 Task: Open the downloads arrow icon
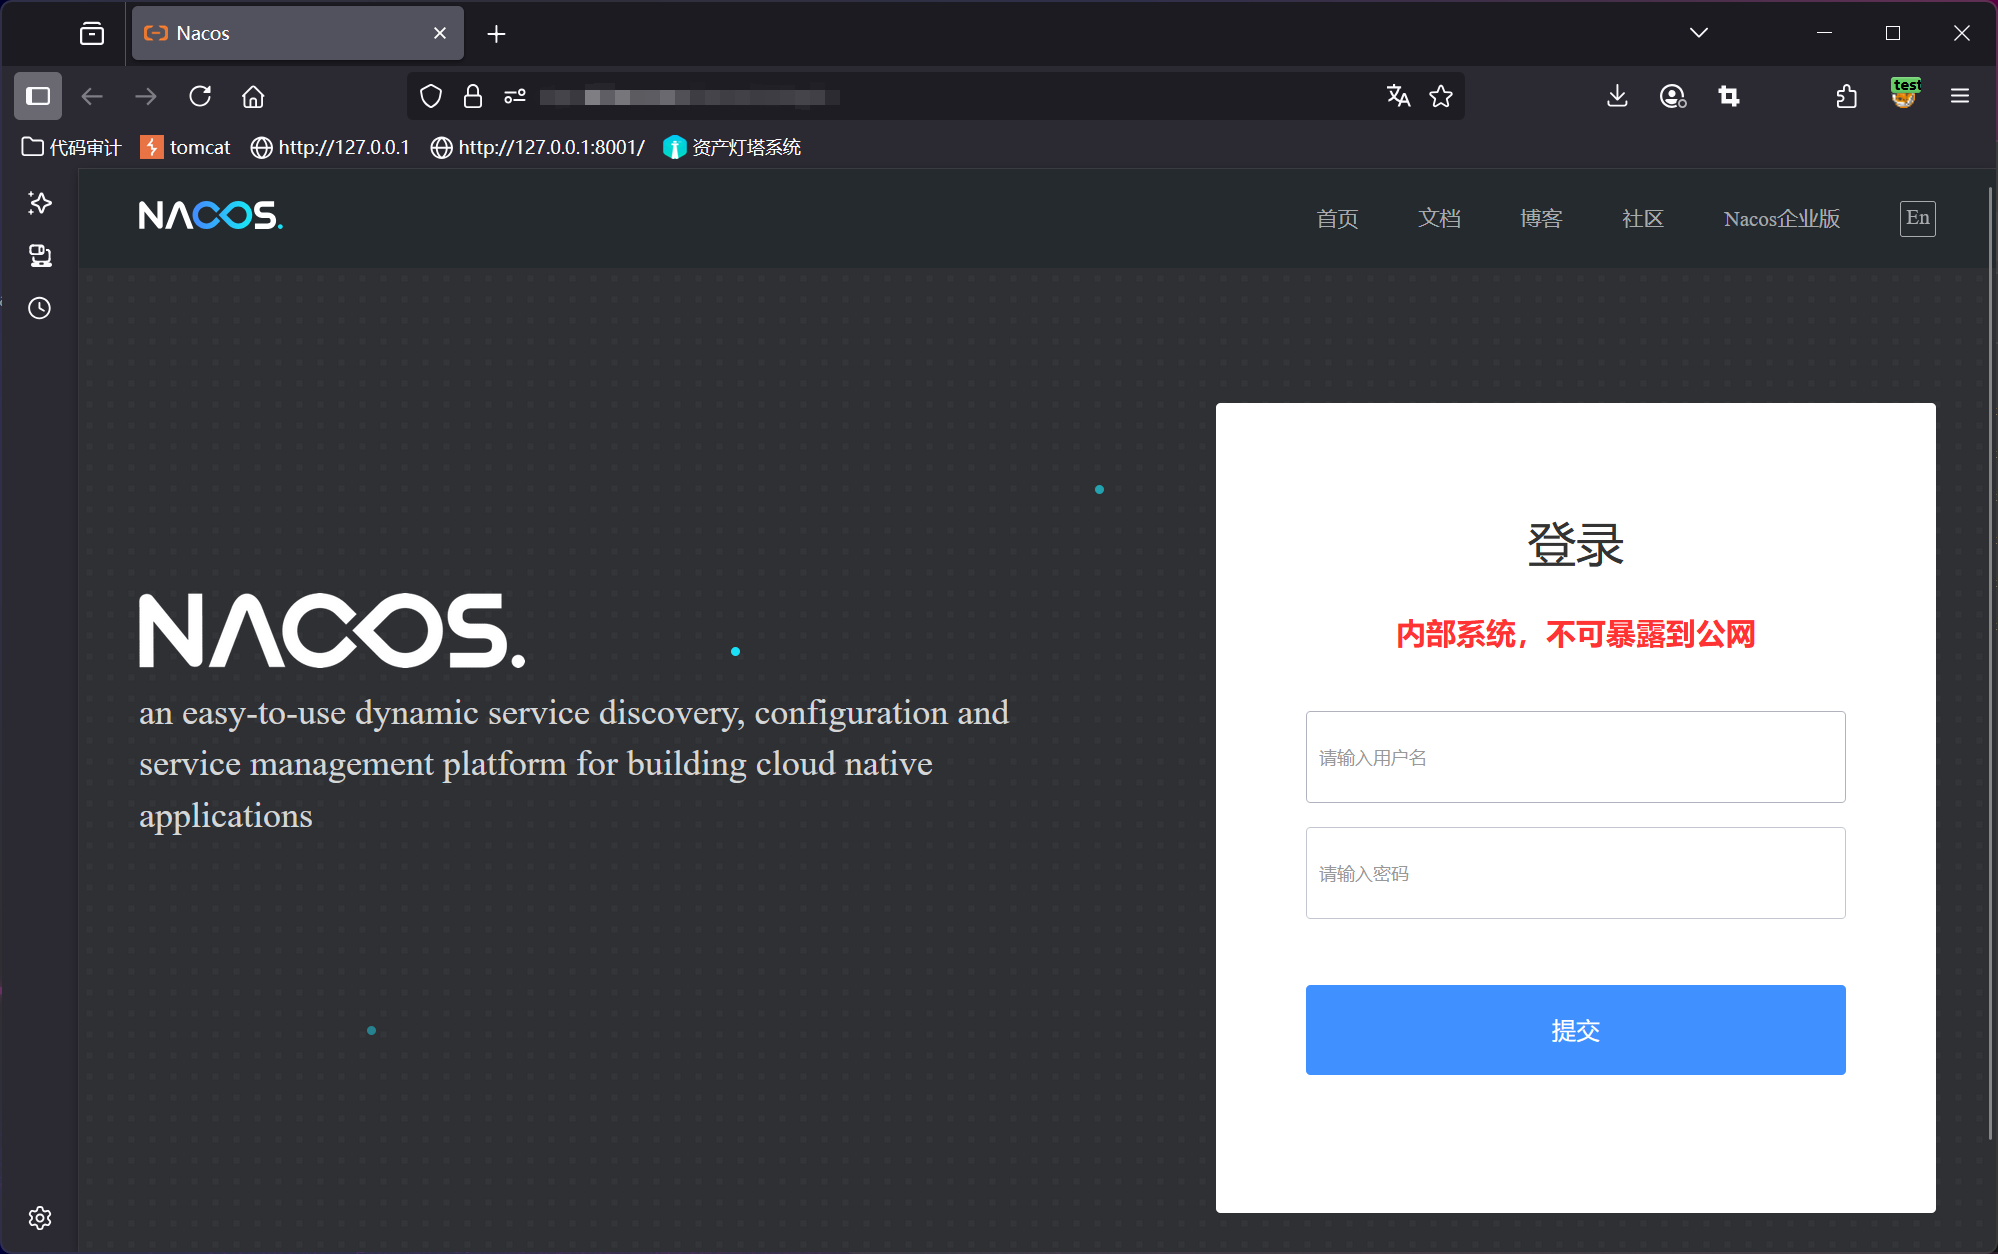[1617, 96]
